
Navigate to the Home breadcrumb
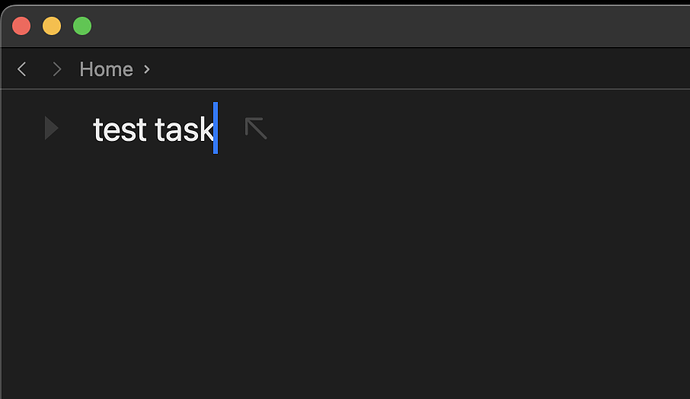point(106,70)
